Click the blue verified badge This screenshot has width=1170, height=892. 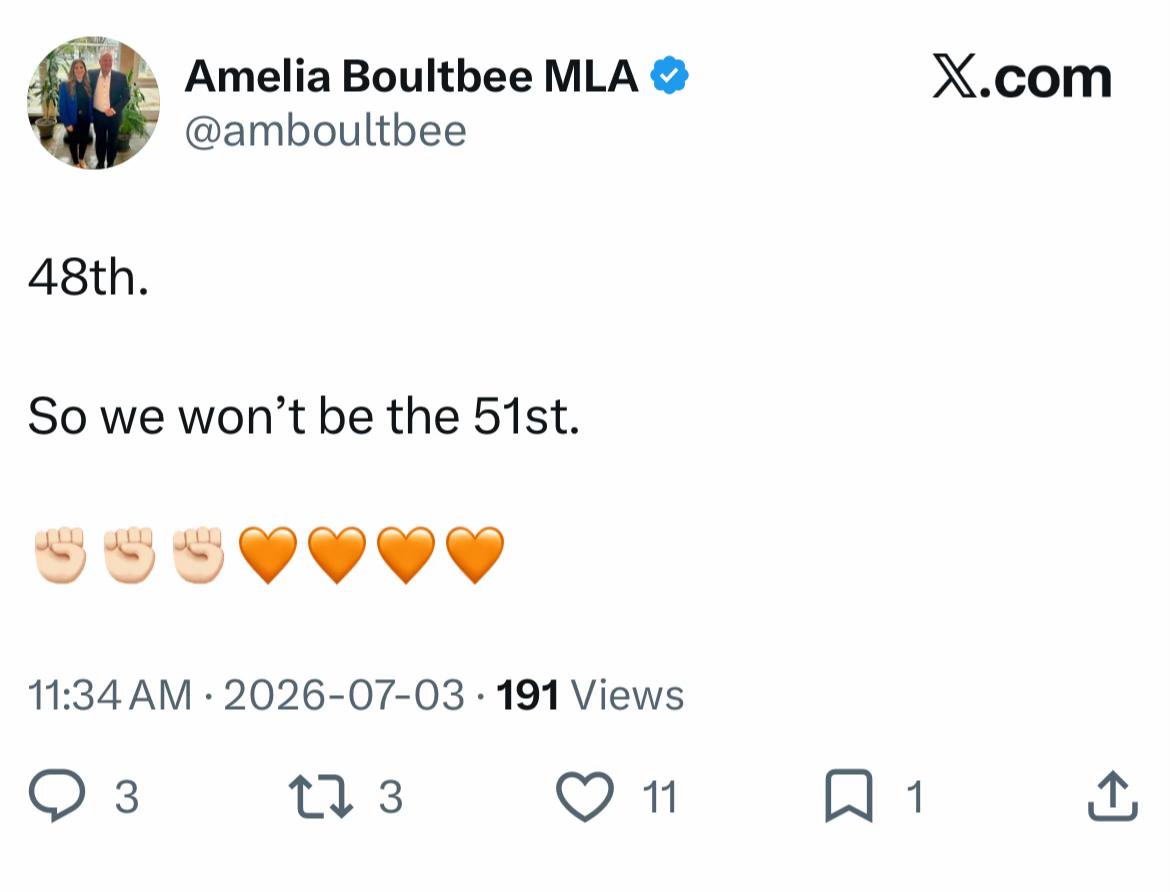coord(669,75)
